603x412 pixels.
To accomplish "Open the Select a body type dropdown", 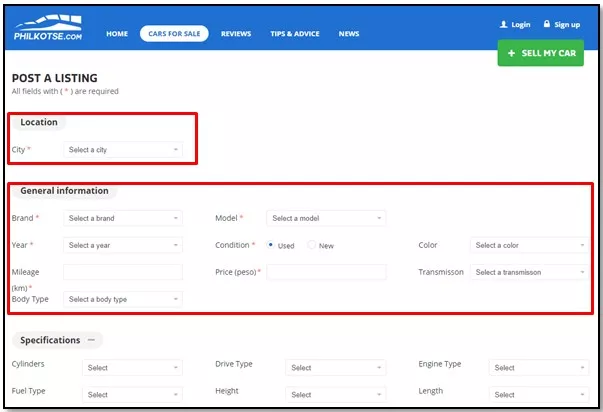I will point(123,299).
